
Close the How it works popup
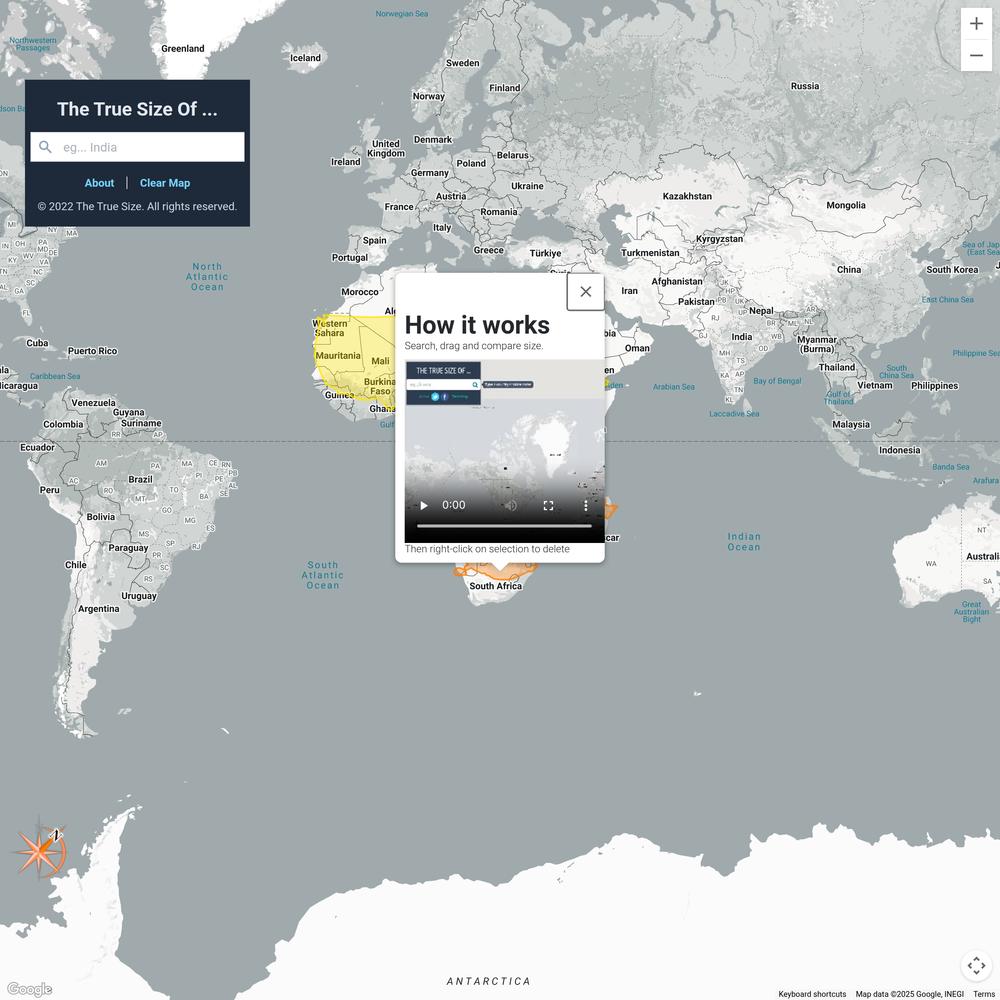(x=585, y=291)
